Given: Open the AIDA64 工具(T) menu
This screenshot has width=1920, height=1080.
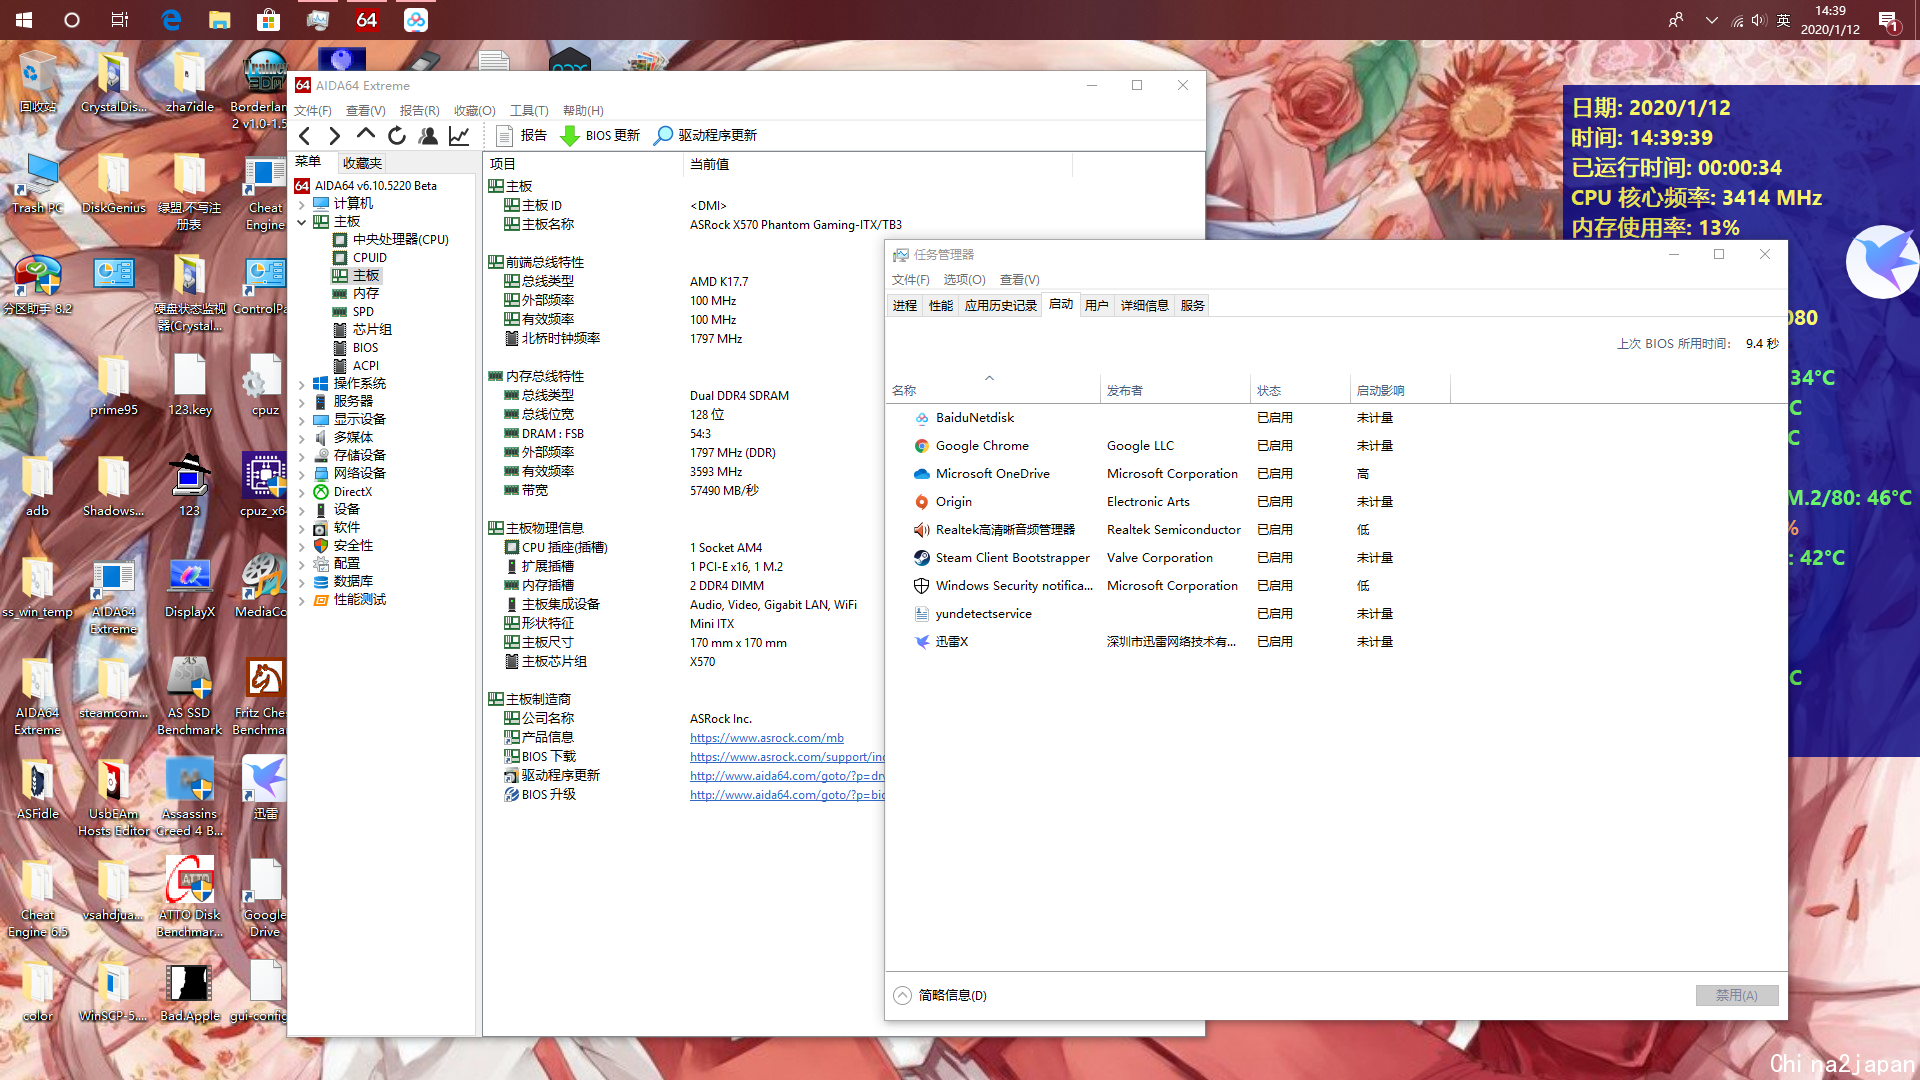Looking at the screenshot, I should pyautogui.click(x=529, y=111).
